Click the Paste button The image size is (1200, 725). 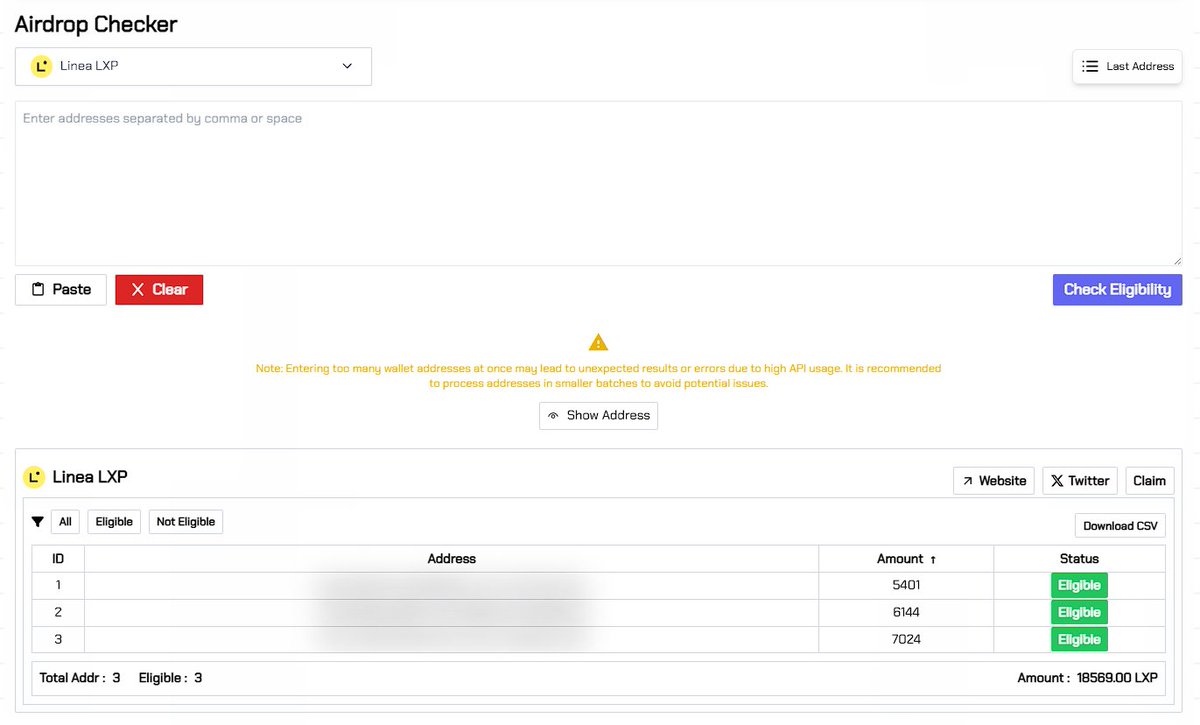coord(61,289)
